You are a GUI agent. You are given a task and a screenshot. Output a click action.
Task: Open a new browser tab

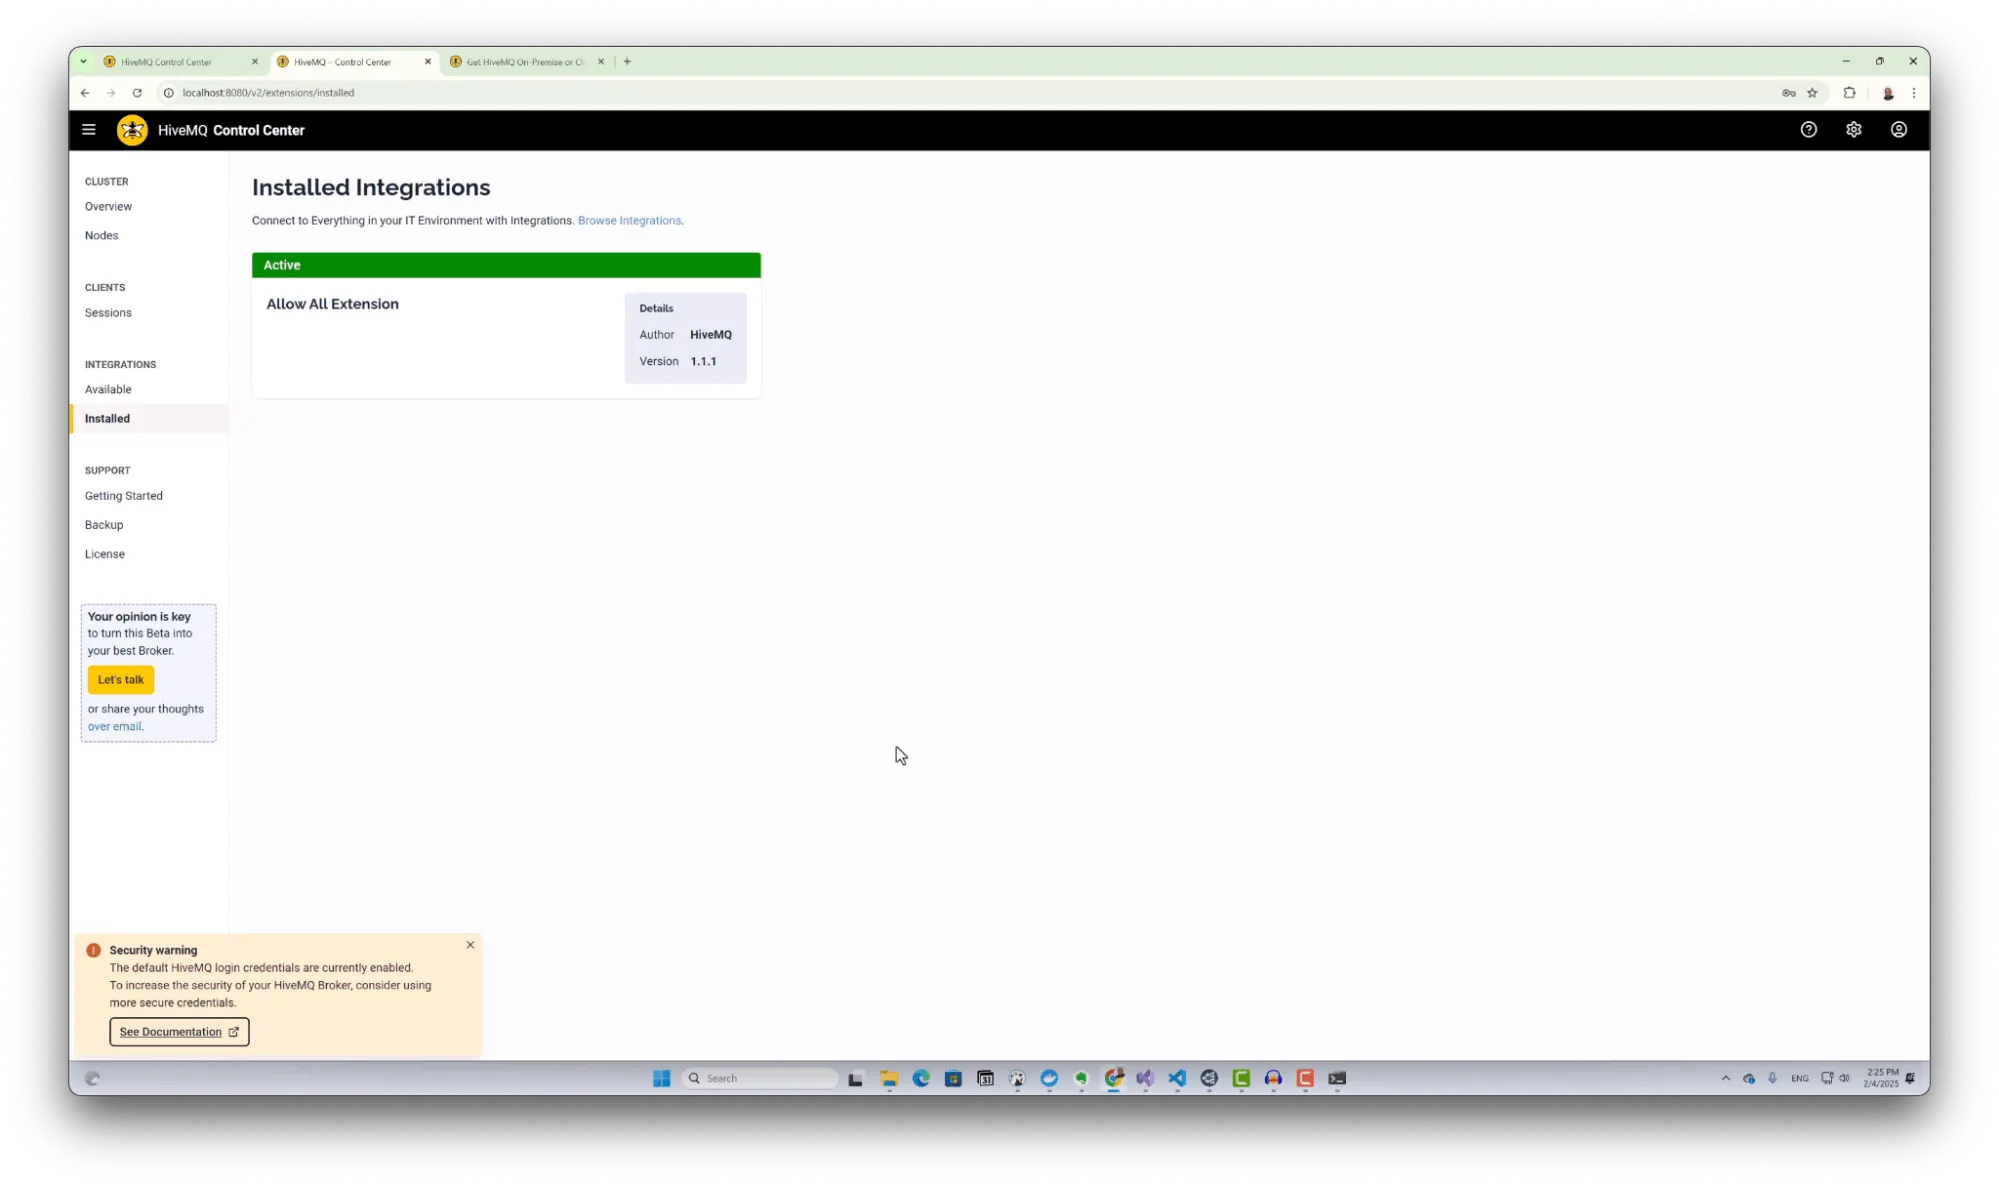[x=627, y=62]
